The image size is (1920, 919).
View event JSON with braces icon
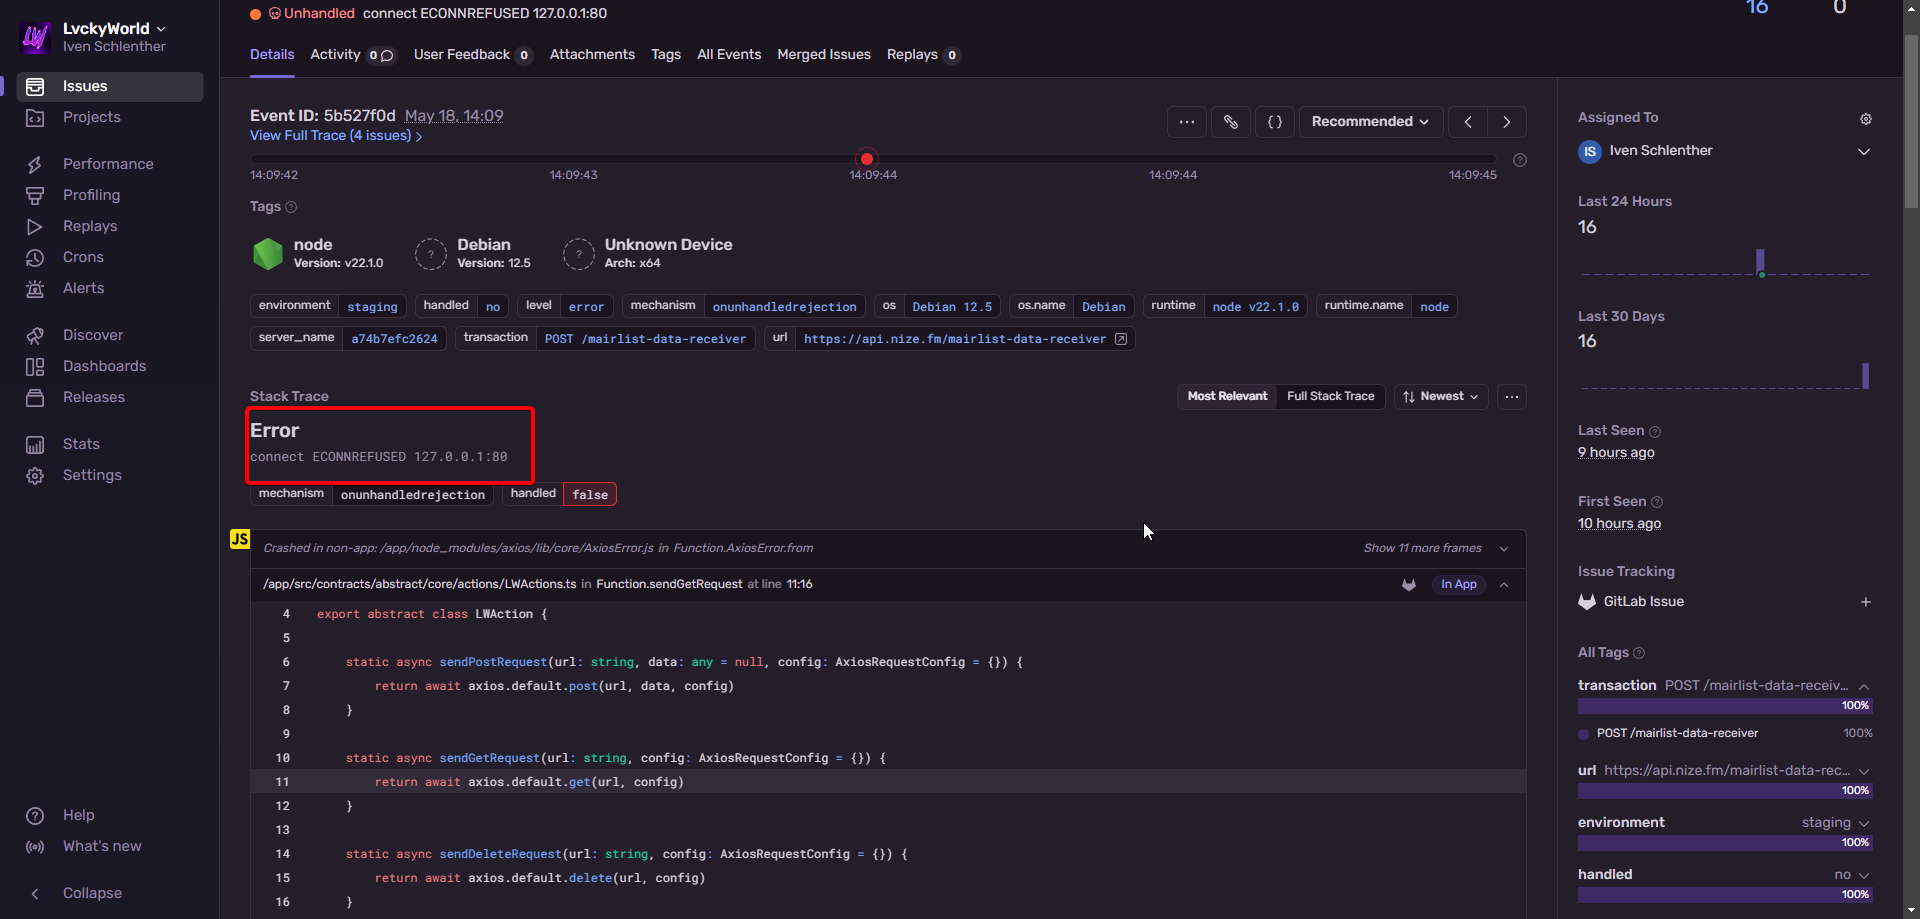tap(1274, 122)
